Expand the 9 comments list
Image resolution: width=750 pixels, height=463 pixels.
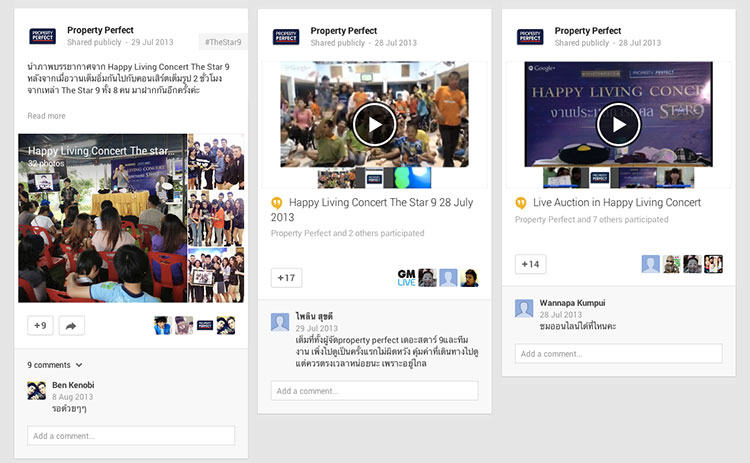point(55,365)
